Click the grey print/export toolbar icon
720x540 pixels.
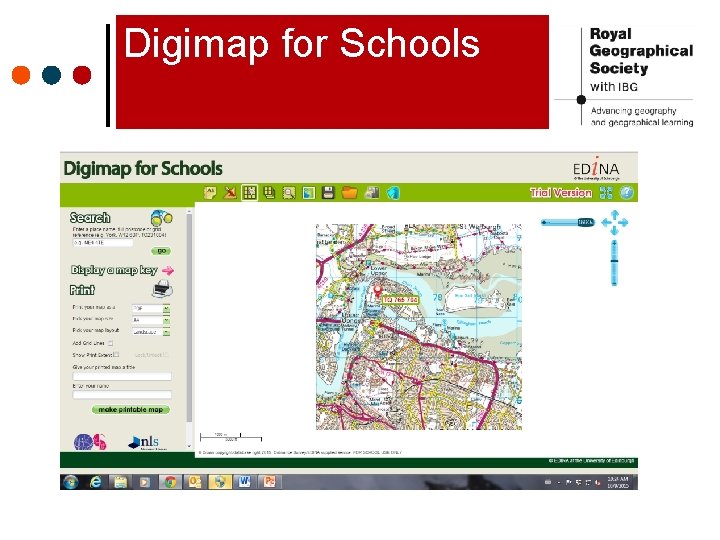pyautogui.click(x=371, y=193)
